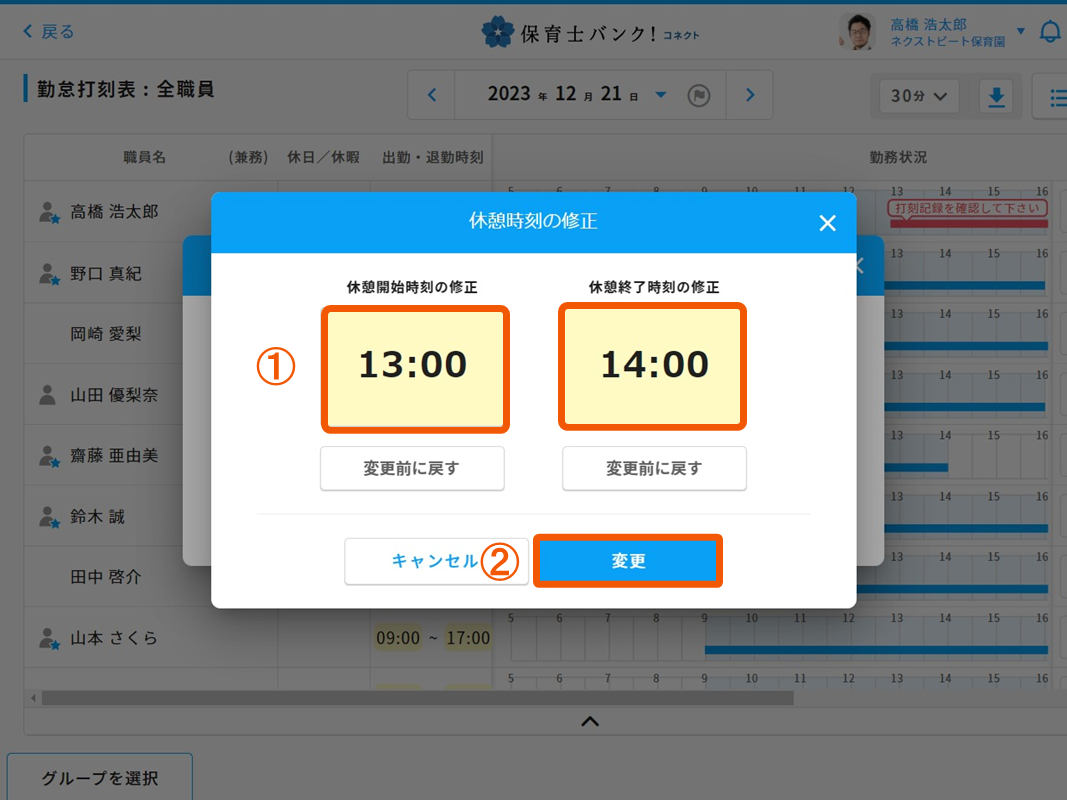
Task: Confirm with the blue 変更 button
Action: (x=628, y=561)
